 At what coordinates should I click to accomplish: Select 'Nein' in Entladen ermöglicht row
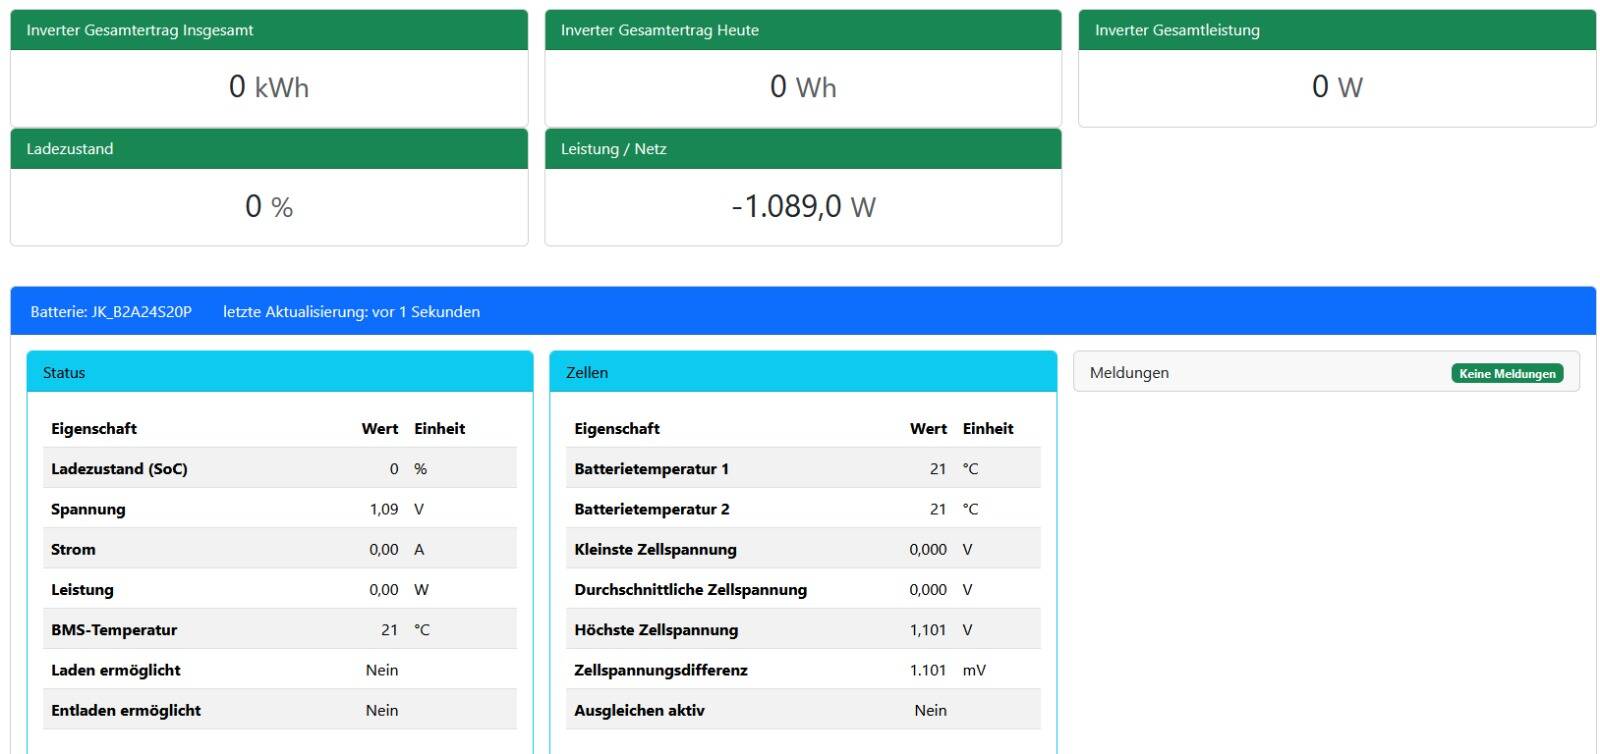pyautogui.click(x=382, y=710)
